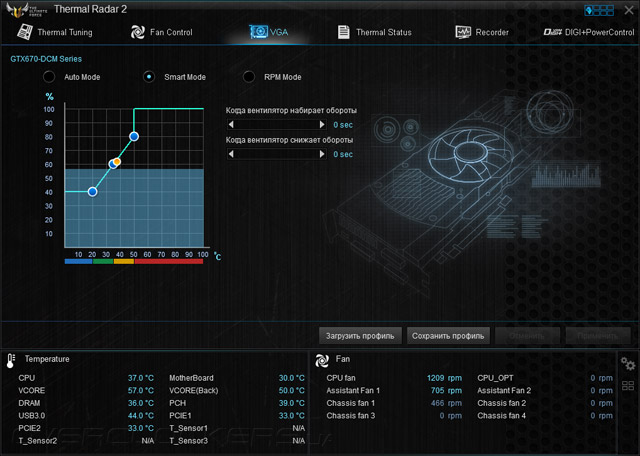Increase fan spin-up time with right arrow
Screen dimensions: 640x456
[322, 125]
